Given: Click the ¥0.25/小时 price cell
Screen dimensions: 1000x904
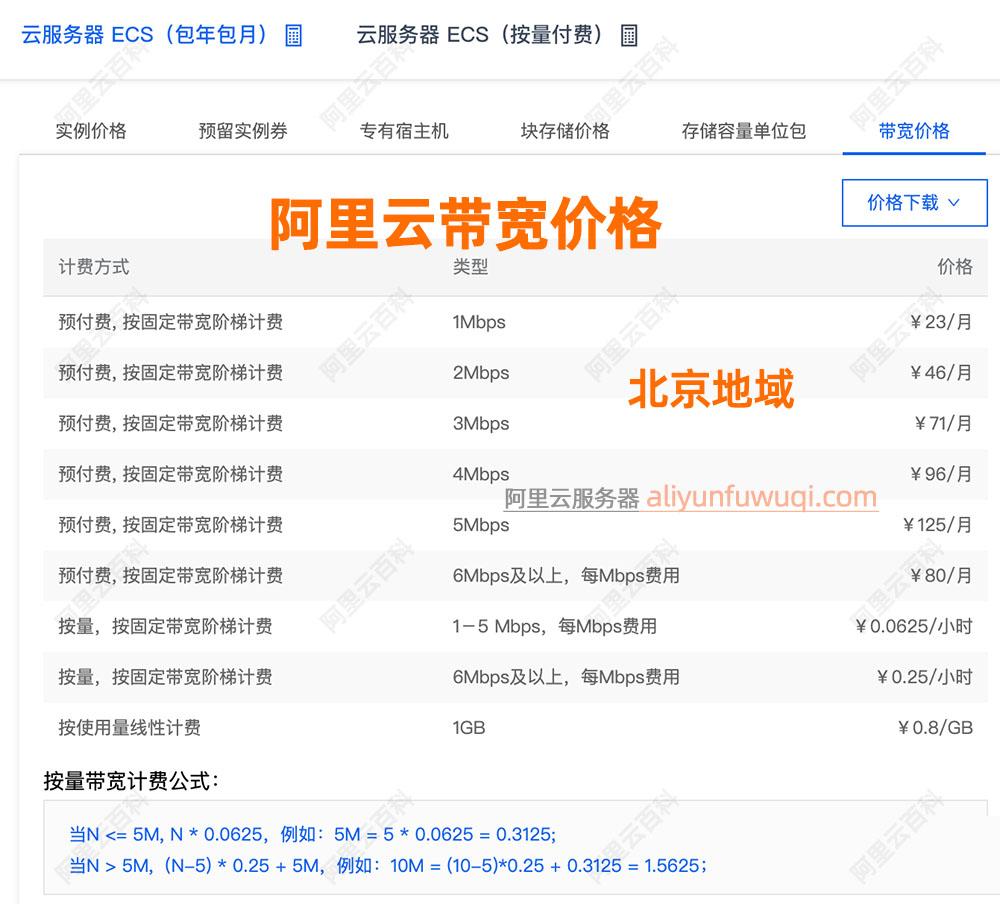Looking at the screenshot, I should coord(925,677).
